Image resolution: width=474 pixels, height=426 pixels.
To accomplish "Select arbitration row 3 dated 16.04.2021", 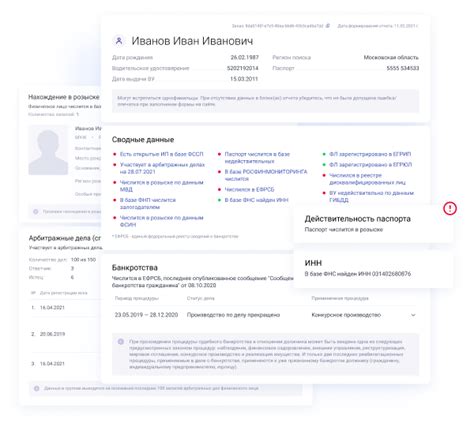I will [x=52, y=364].
